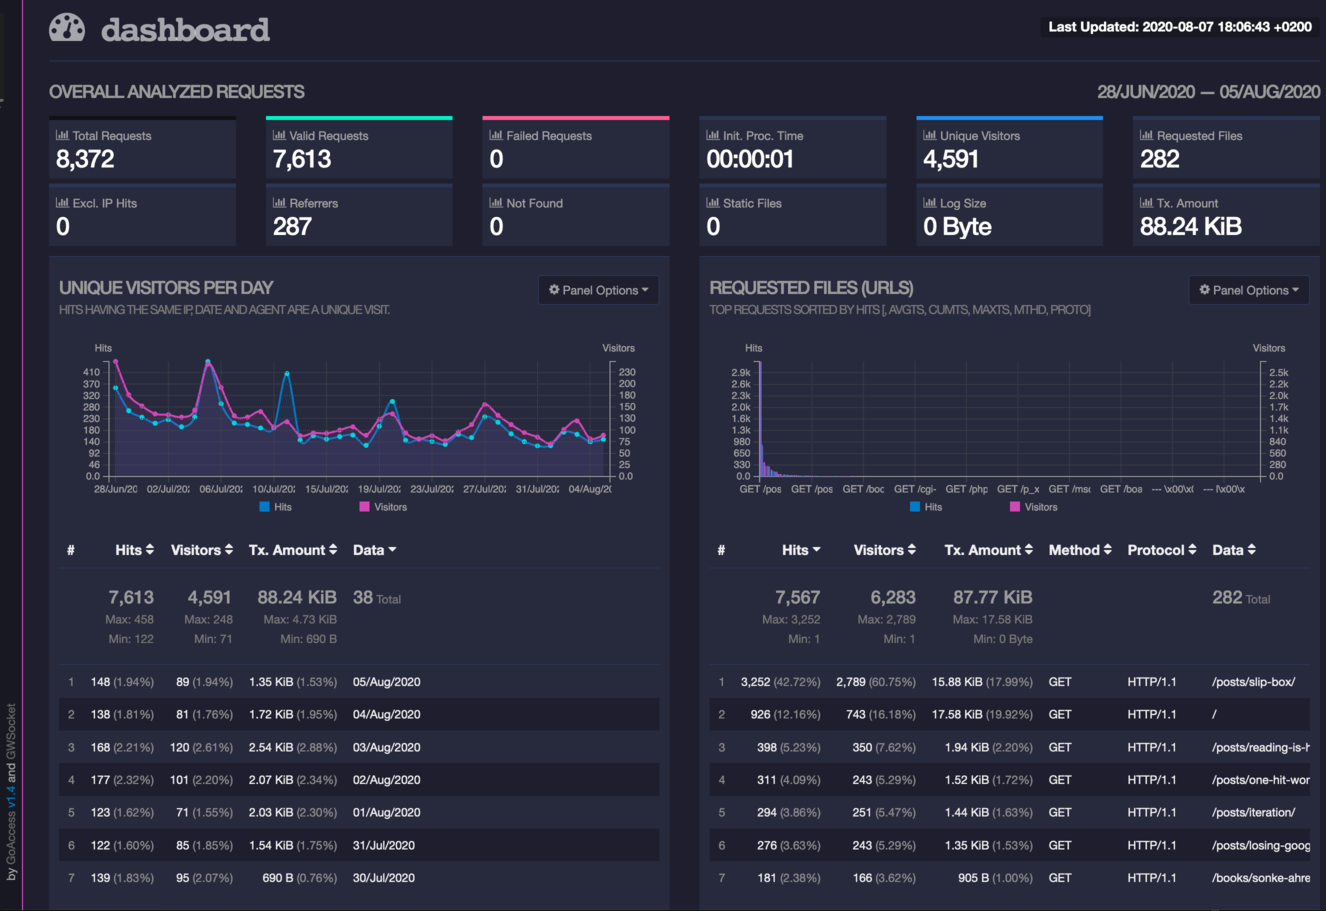
Task: Select the Valid Requests 7,613 stat box
Action: coord(359,149)
